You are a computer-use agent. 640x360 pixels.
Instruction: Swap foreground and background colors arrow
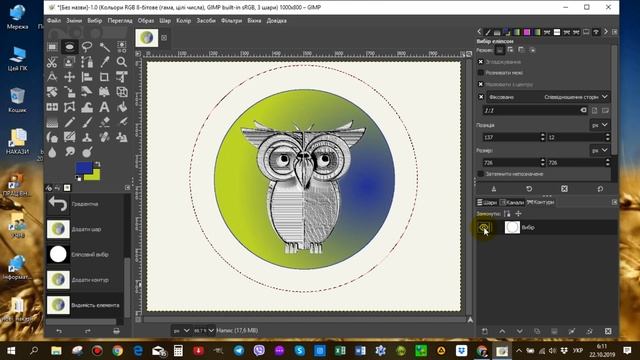98,164
